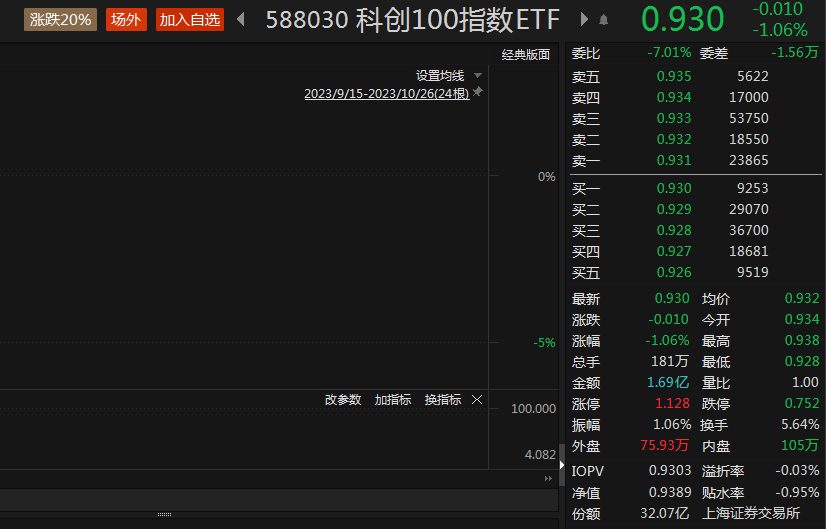Image resolution: width=826 pixels, height=529 pixels.
Task: Select 买二 price 0.929
Action: point(674,210)
